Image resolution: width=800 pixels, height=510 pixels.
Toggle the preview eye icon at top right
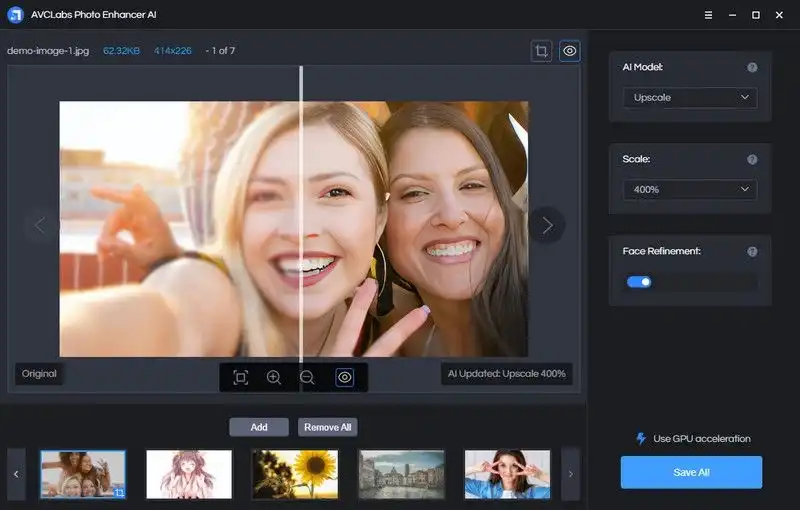(570, 51)
